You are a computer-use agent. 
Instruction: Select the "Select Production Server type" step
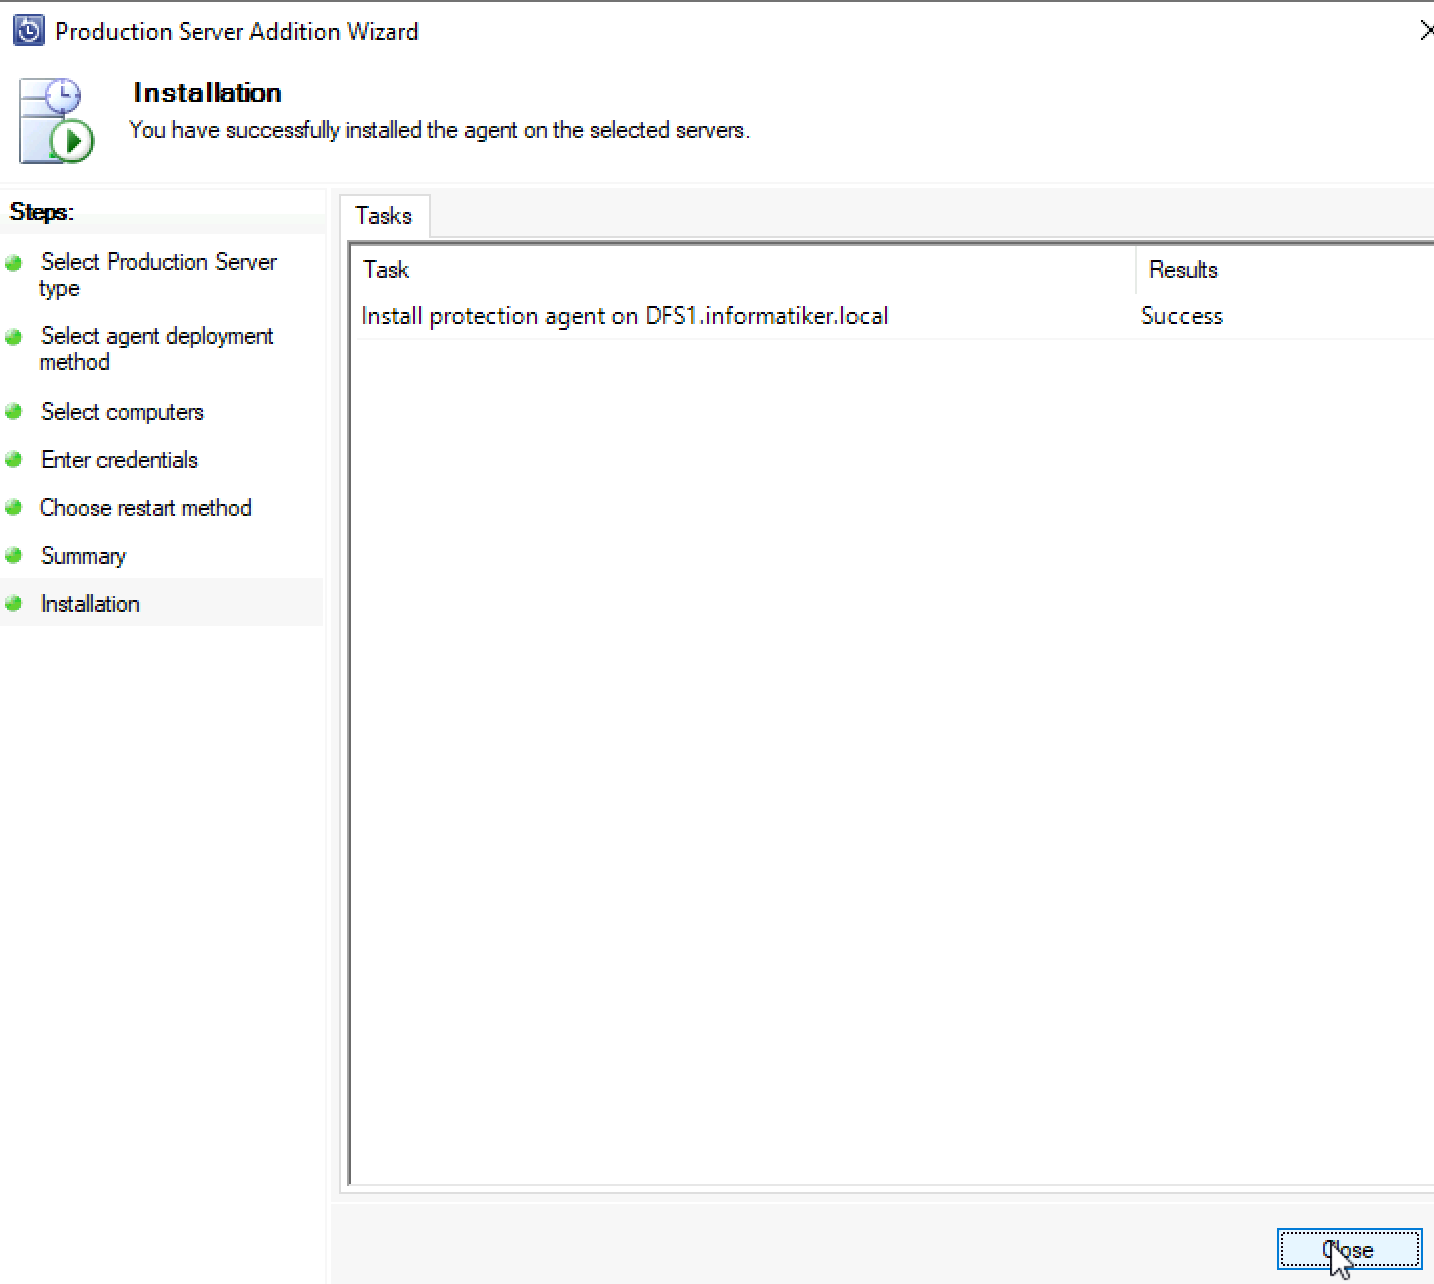[x=158, y=275]
